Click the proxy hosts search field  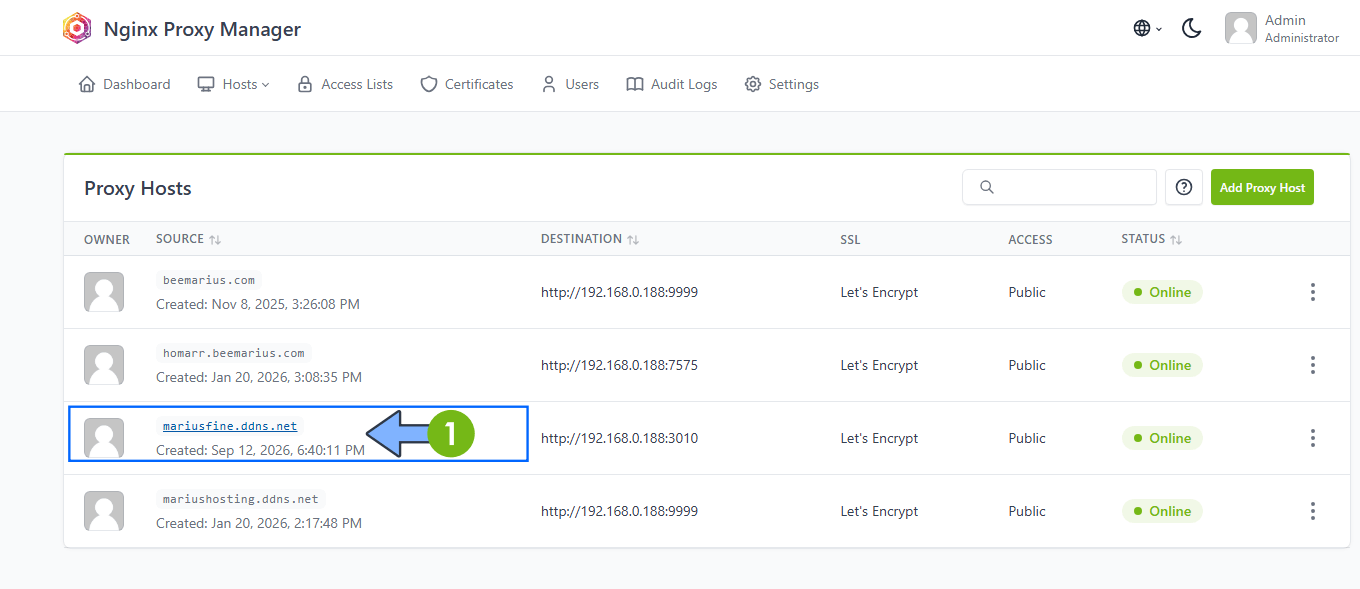pos(1059,187)
